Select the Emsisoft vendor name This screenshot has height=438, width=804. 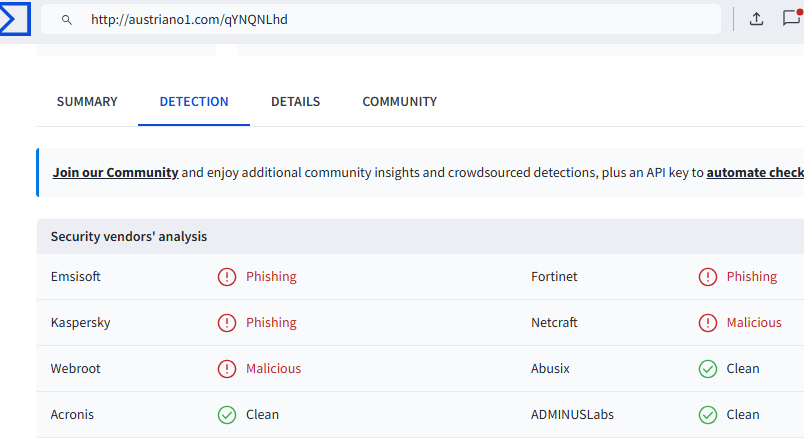tap(75, 276)
